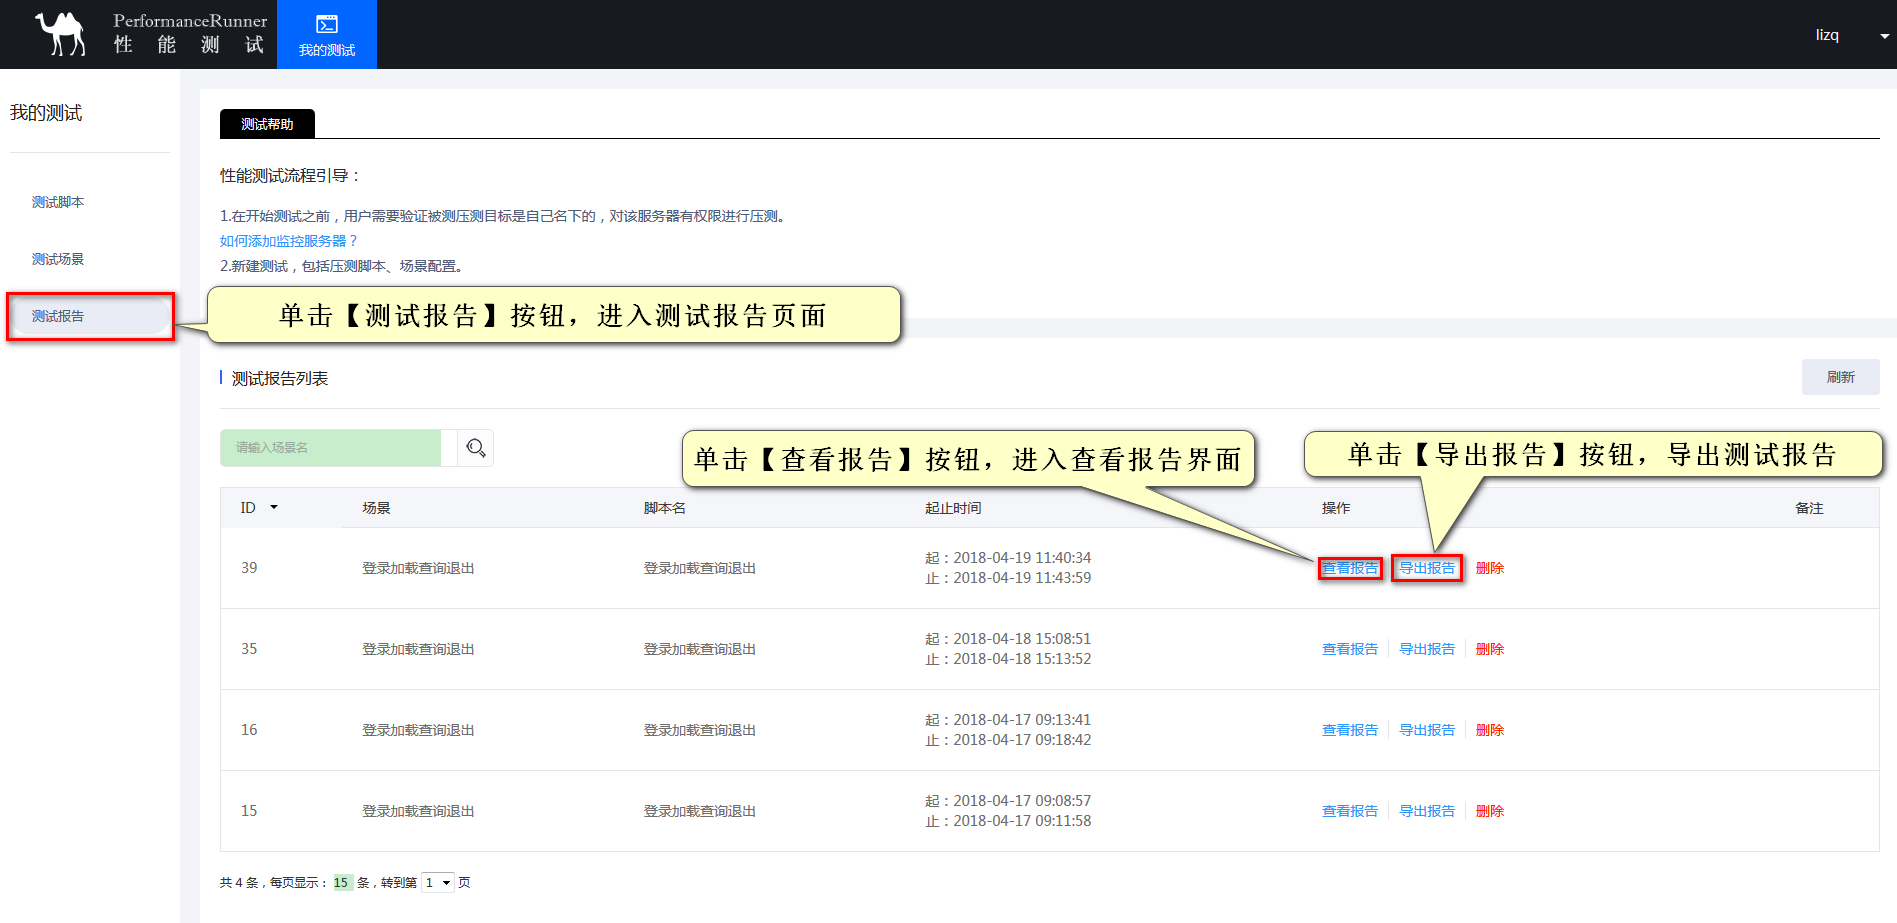Click the camel logo icon
This screenshot has width=1897, height=923.
coord(61,34)
